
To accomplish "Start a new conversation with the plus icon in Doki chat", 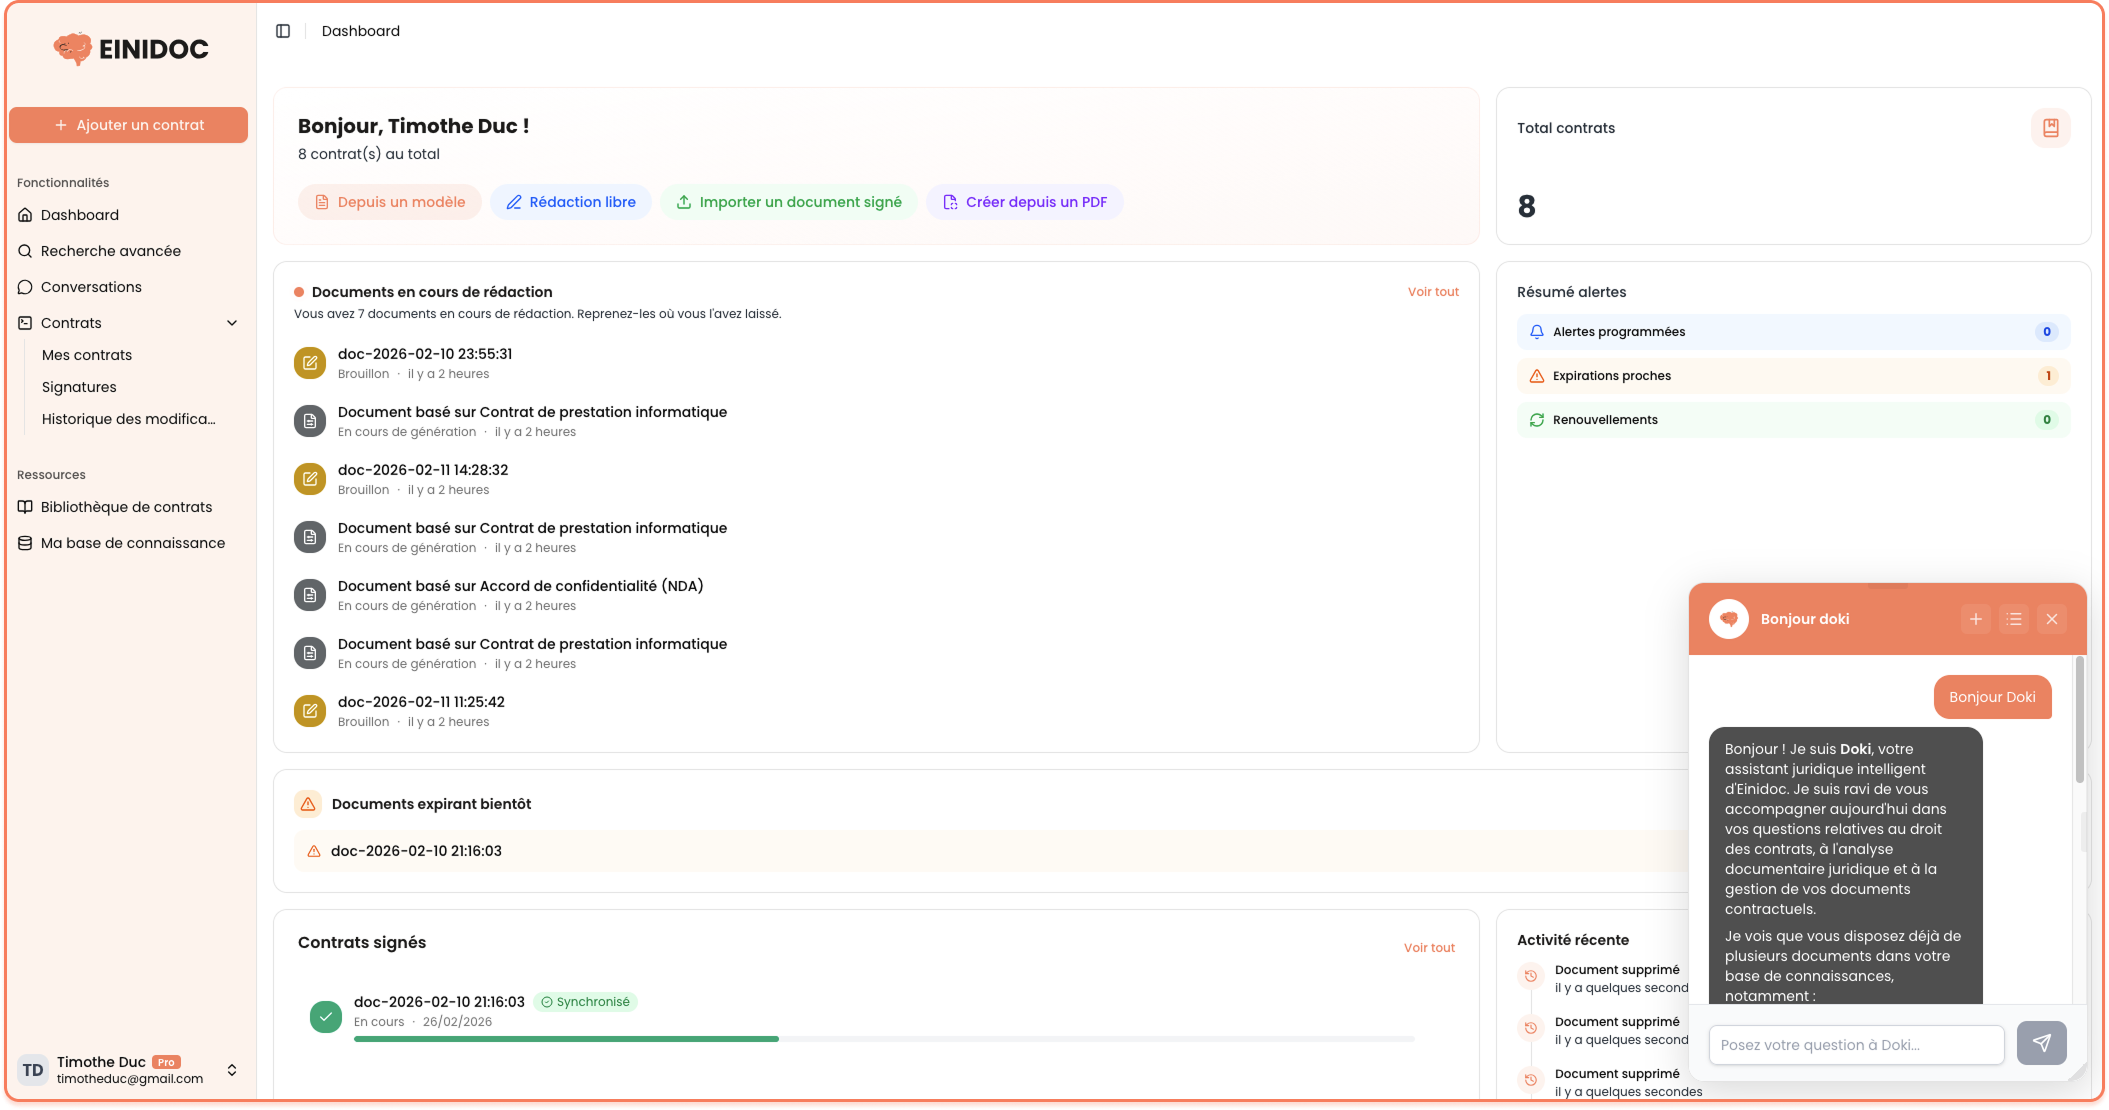I will pyautogui.click(x=1975, y=618).
